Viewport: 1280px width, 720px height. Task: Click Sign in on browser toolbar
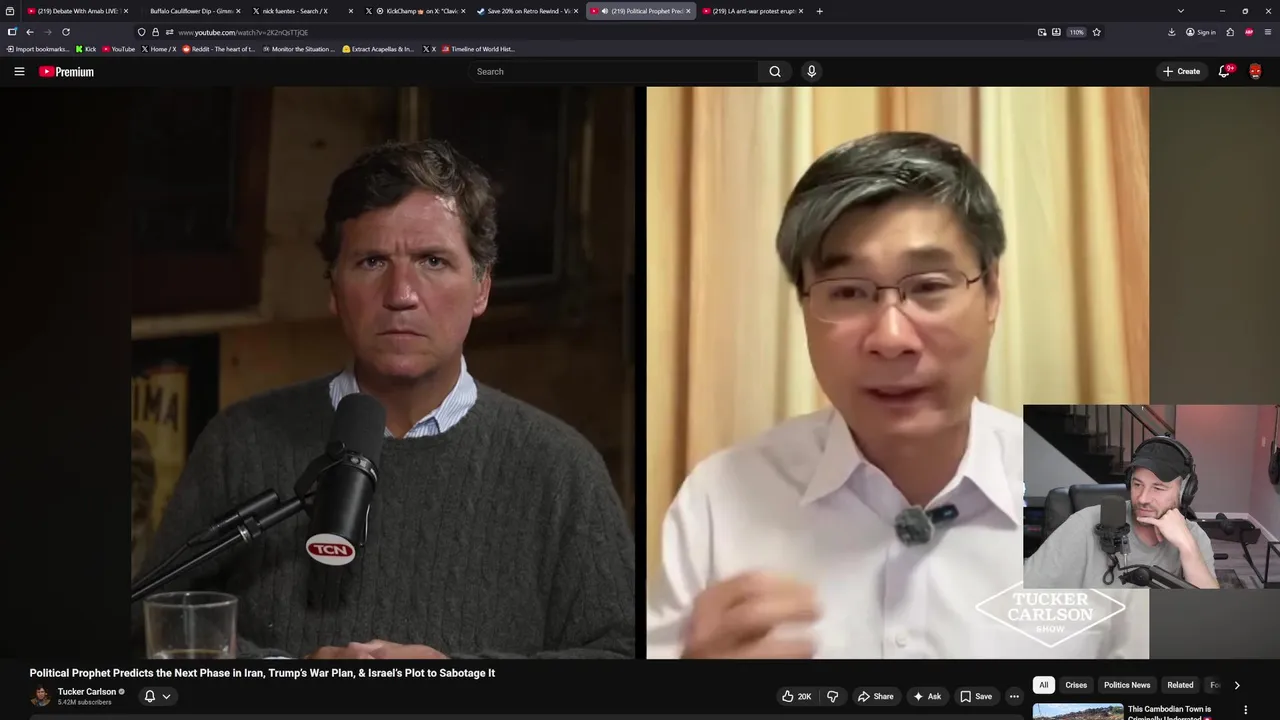click(x=1201, y=32)
